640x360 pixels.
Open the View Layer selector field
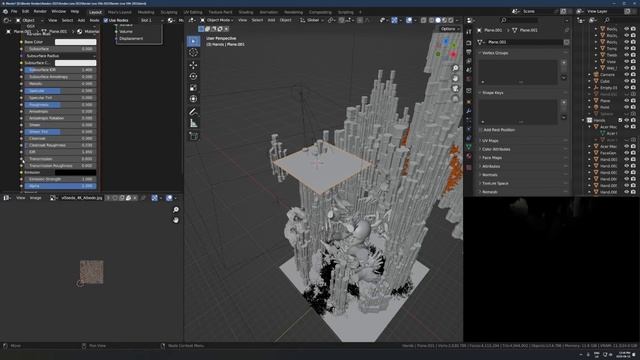pos(601,11)
